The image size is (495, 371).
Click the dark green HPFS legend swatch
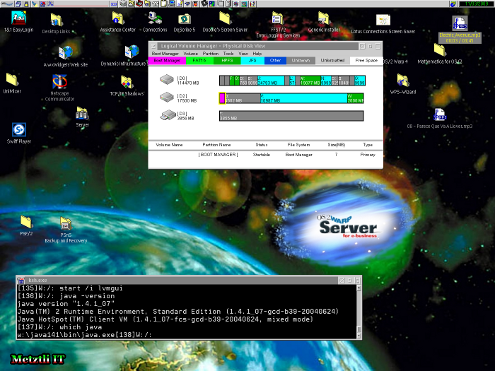(x=227, y=60)
